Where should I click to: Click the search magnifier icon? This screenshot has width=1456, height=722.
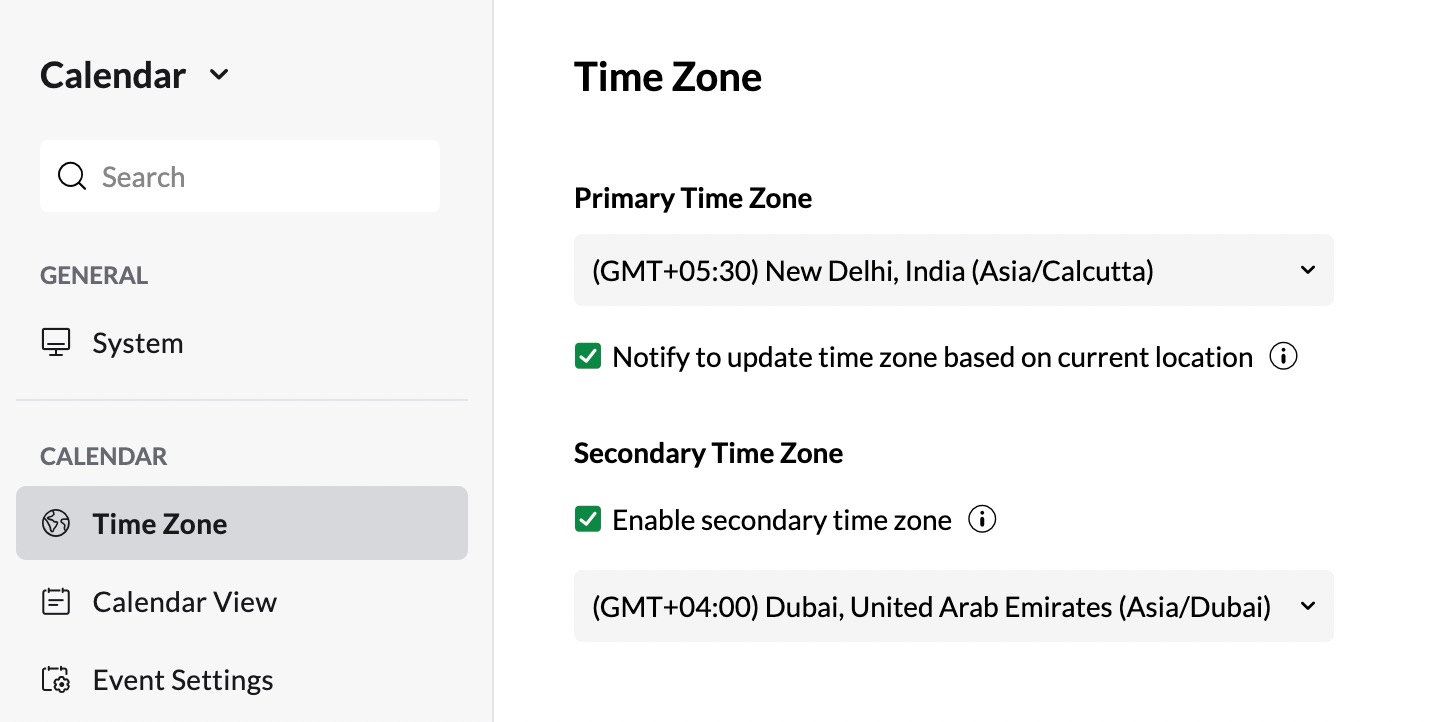(72, 177)
